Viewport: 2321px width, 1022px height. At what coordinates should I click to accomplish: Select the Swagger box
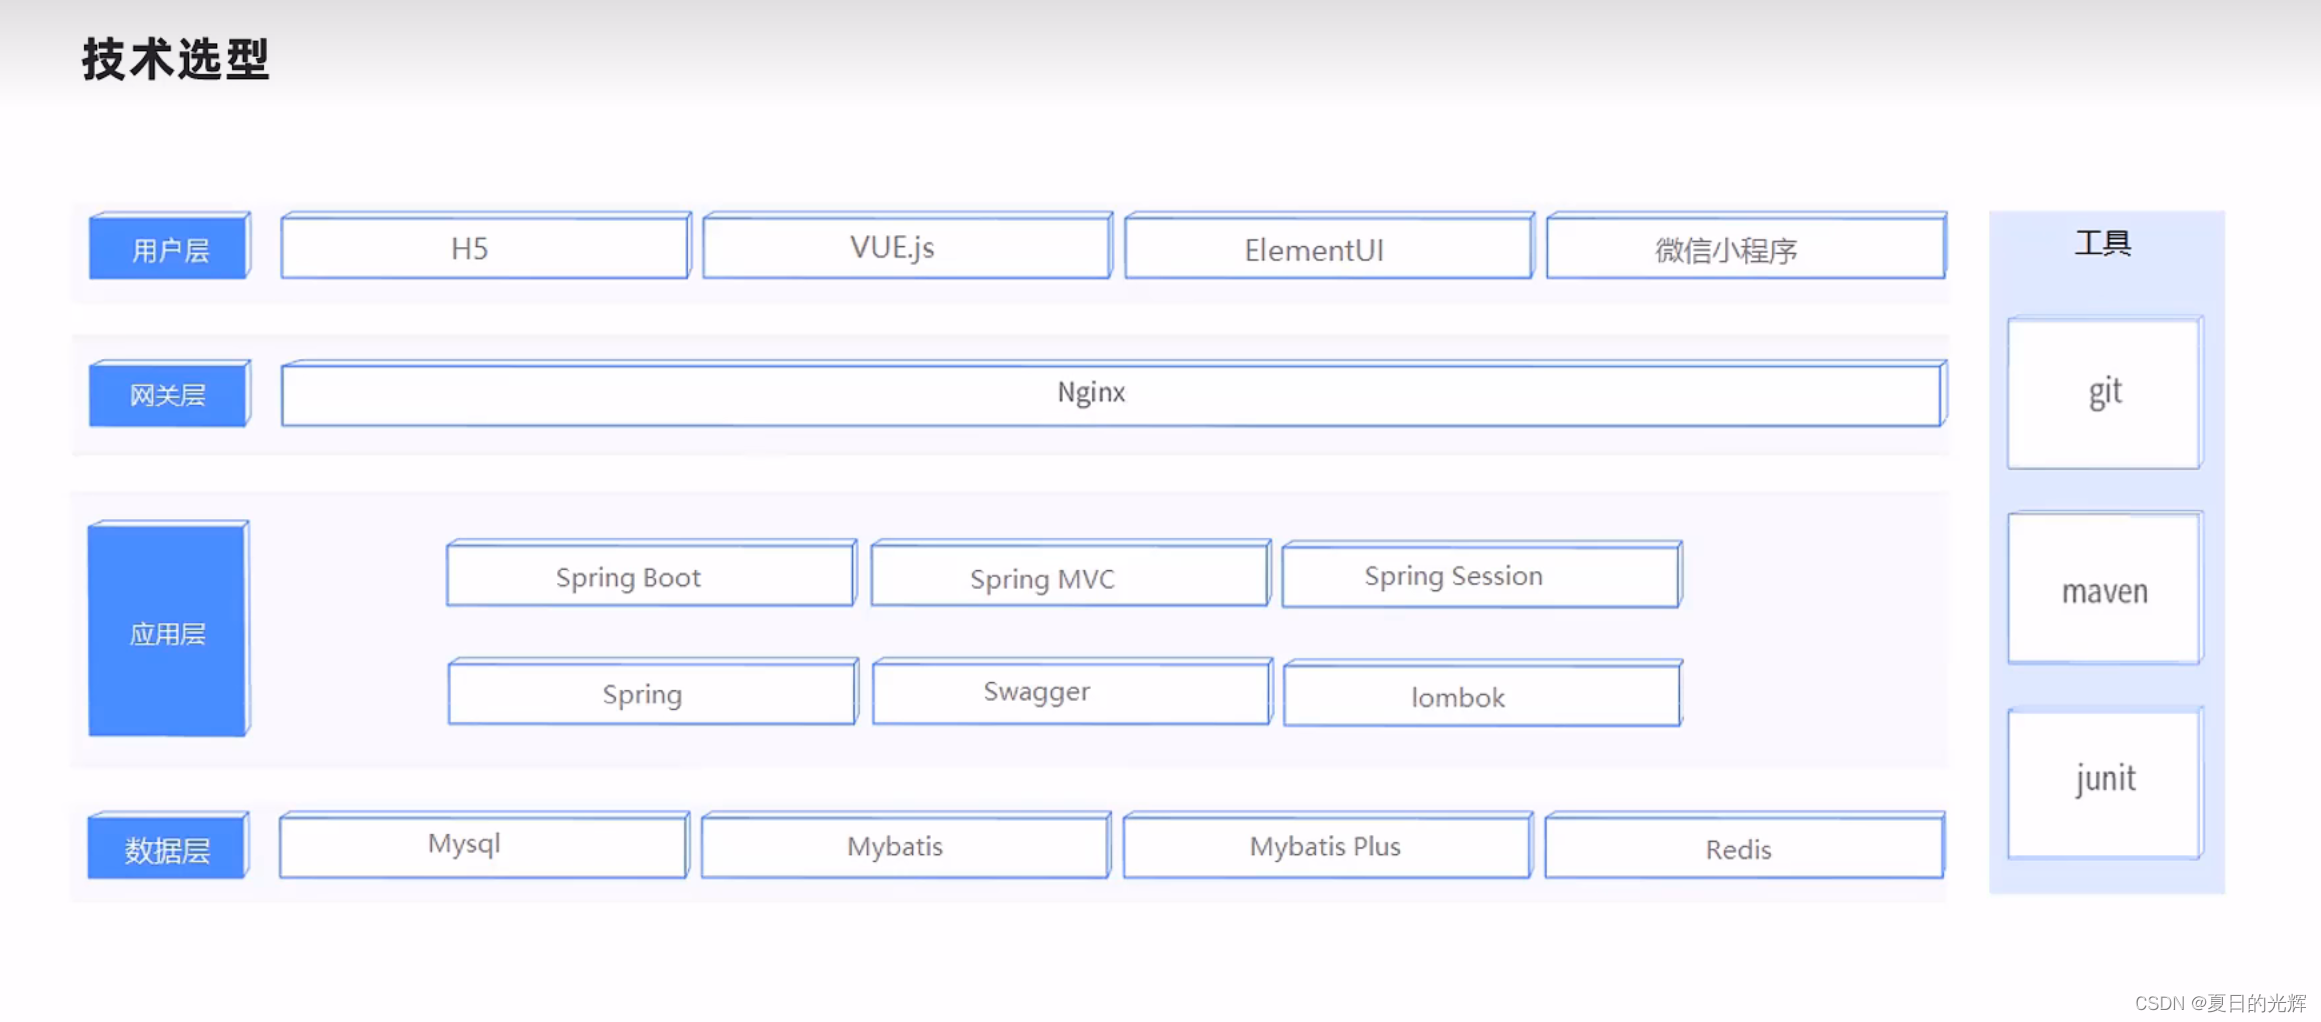tap(1072, 692)
